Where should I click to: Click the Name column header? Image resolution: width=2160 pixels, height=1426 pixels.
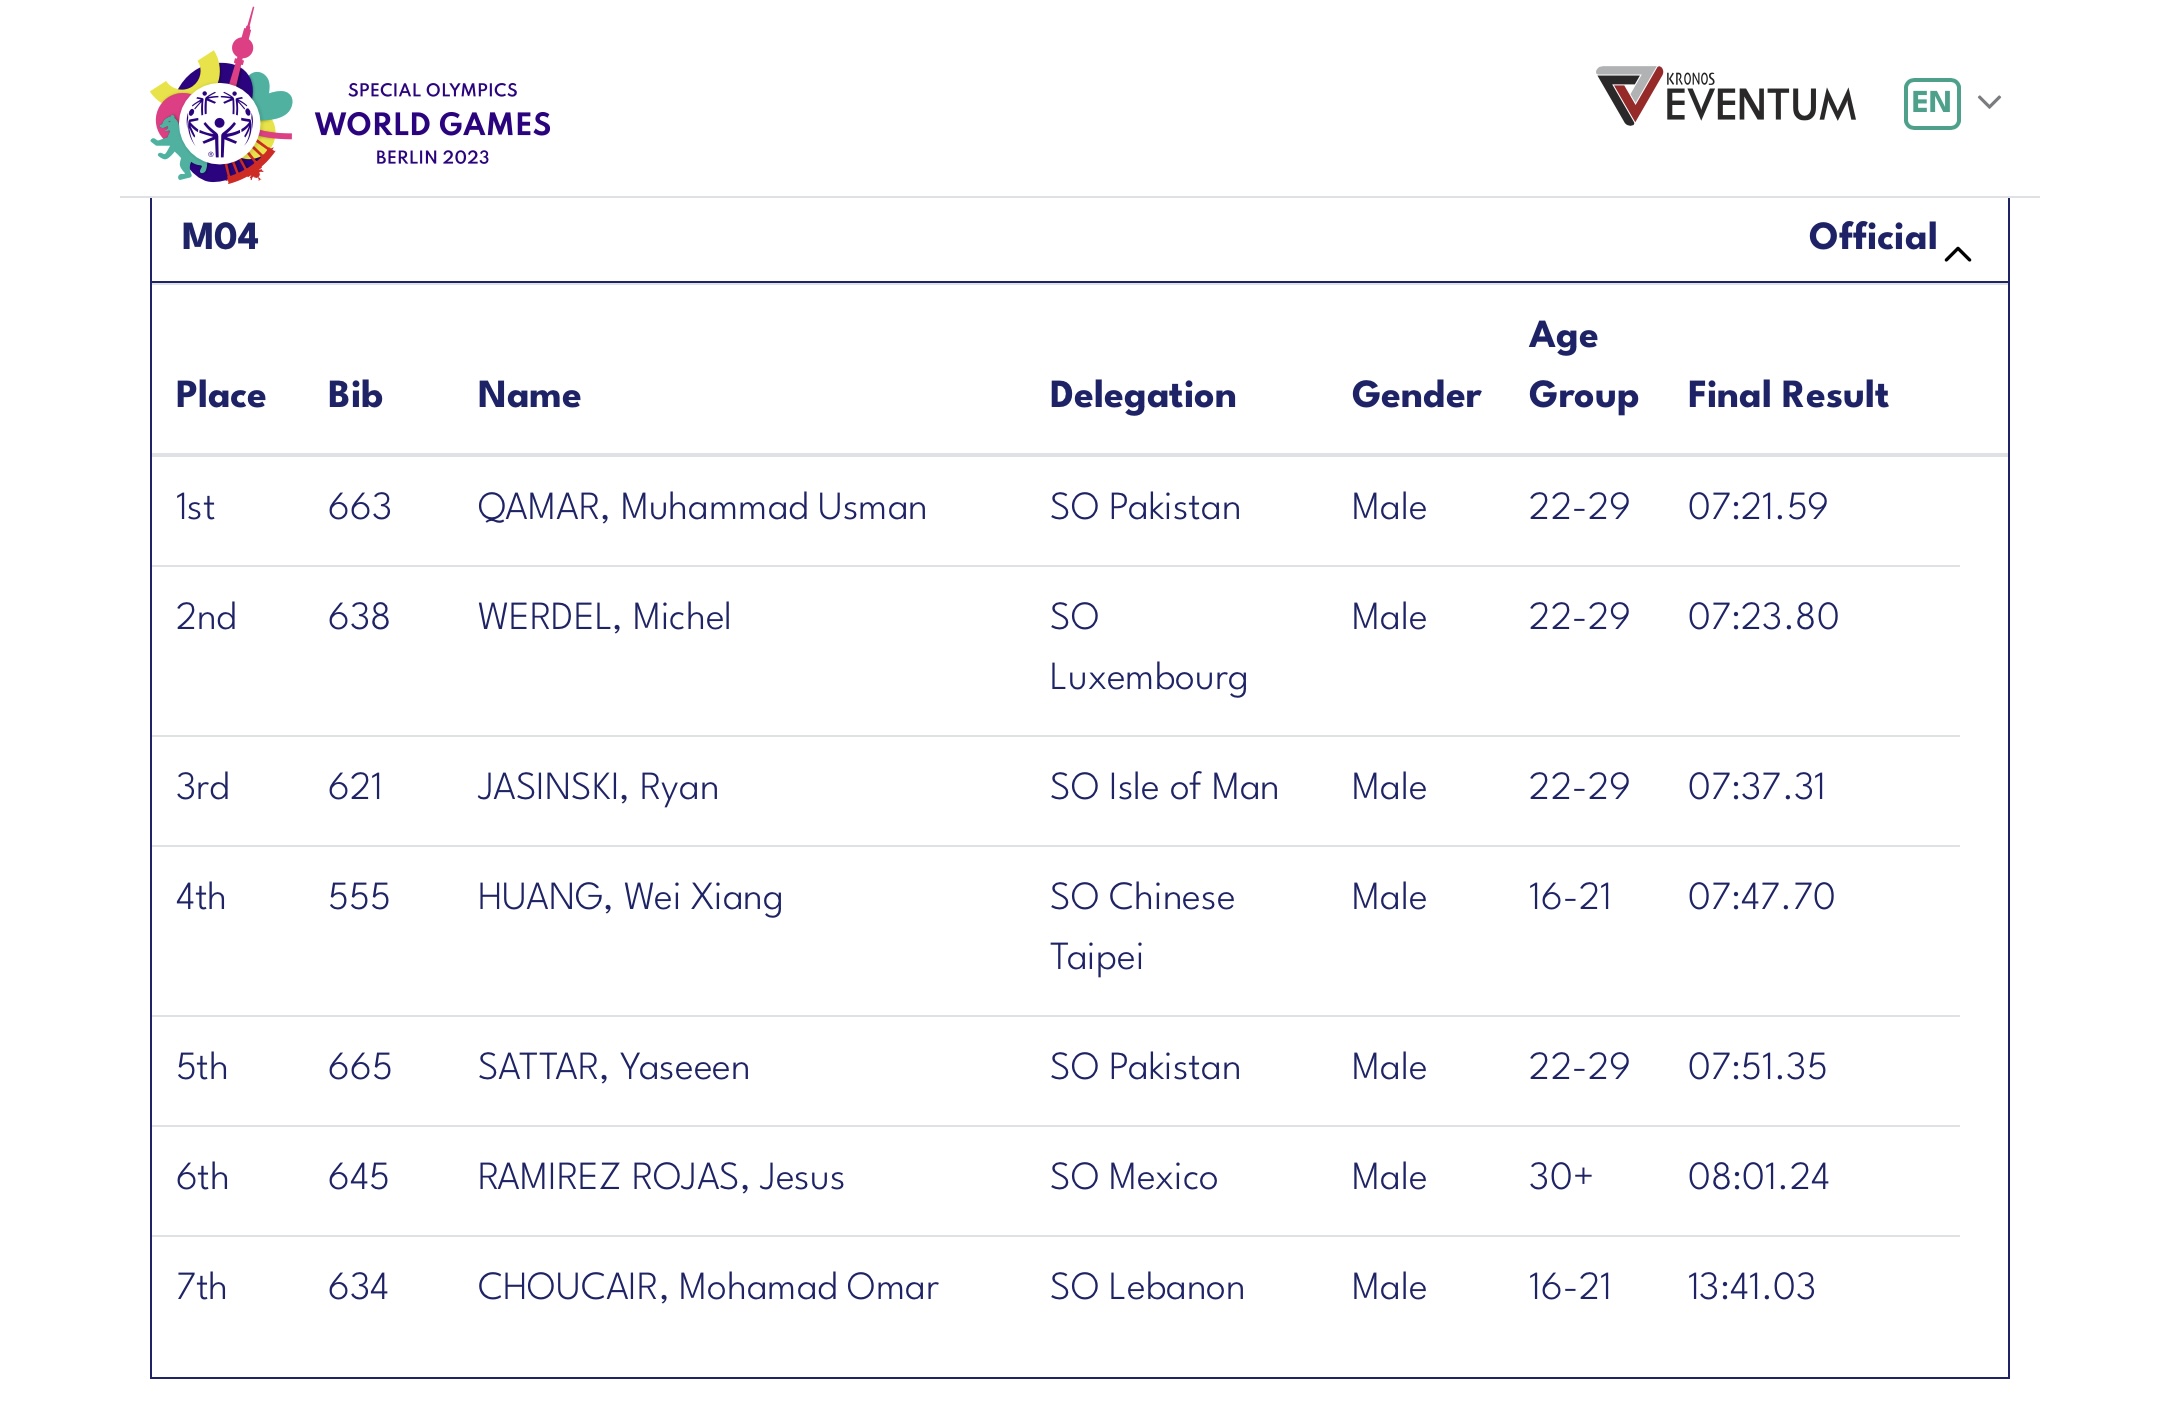click(529, 395)
